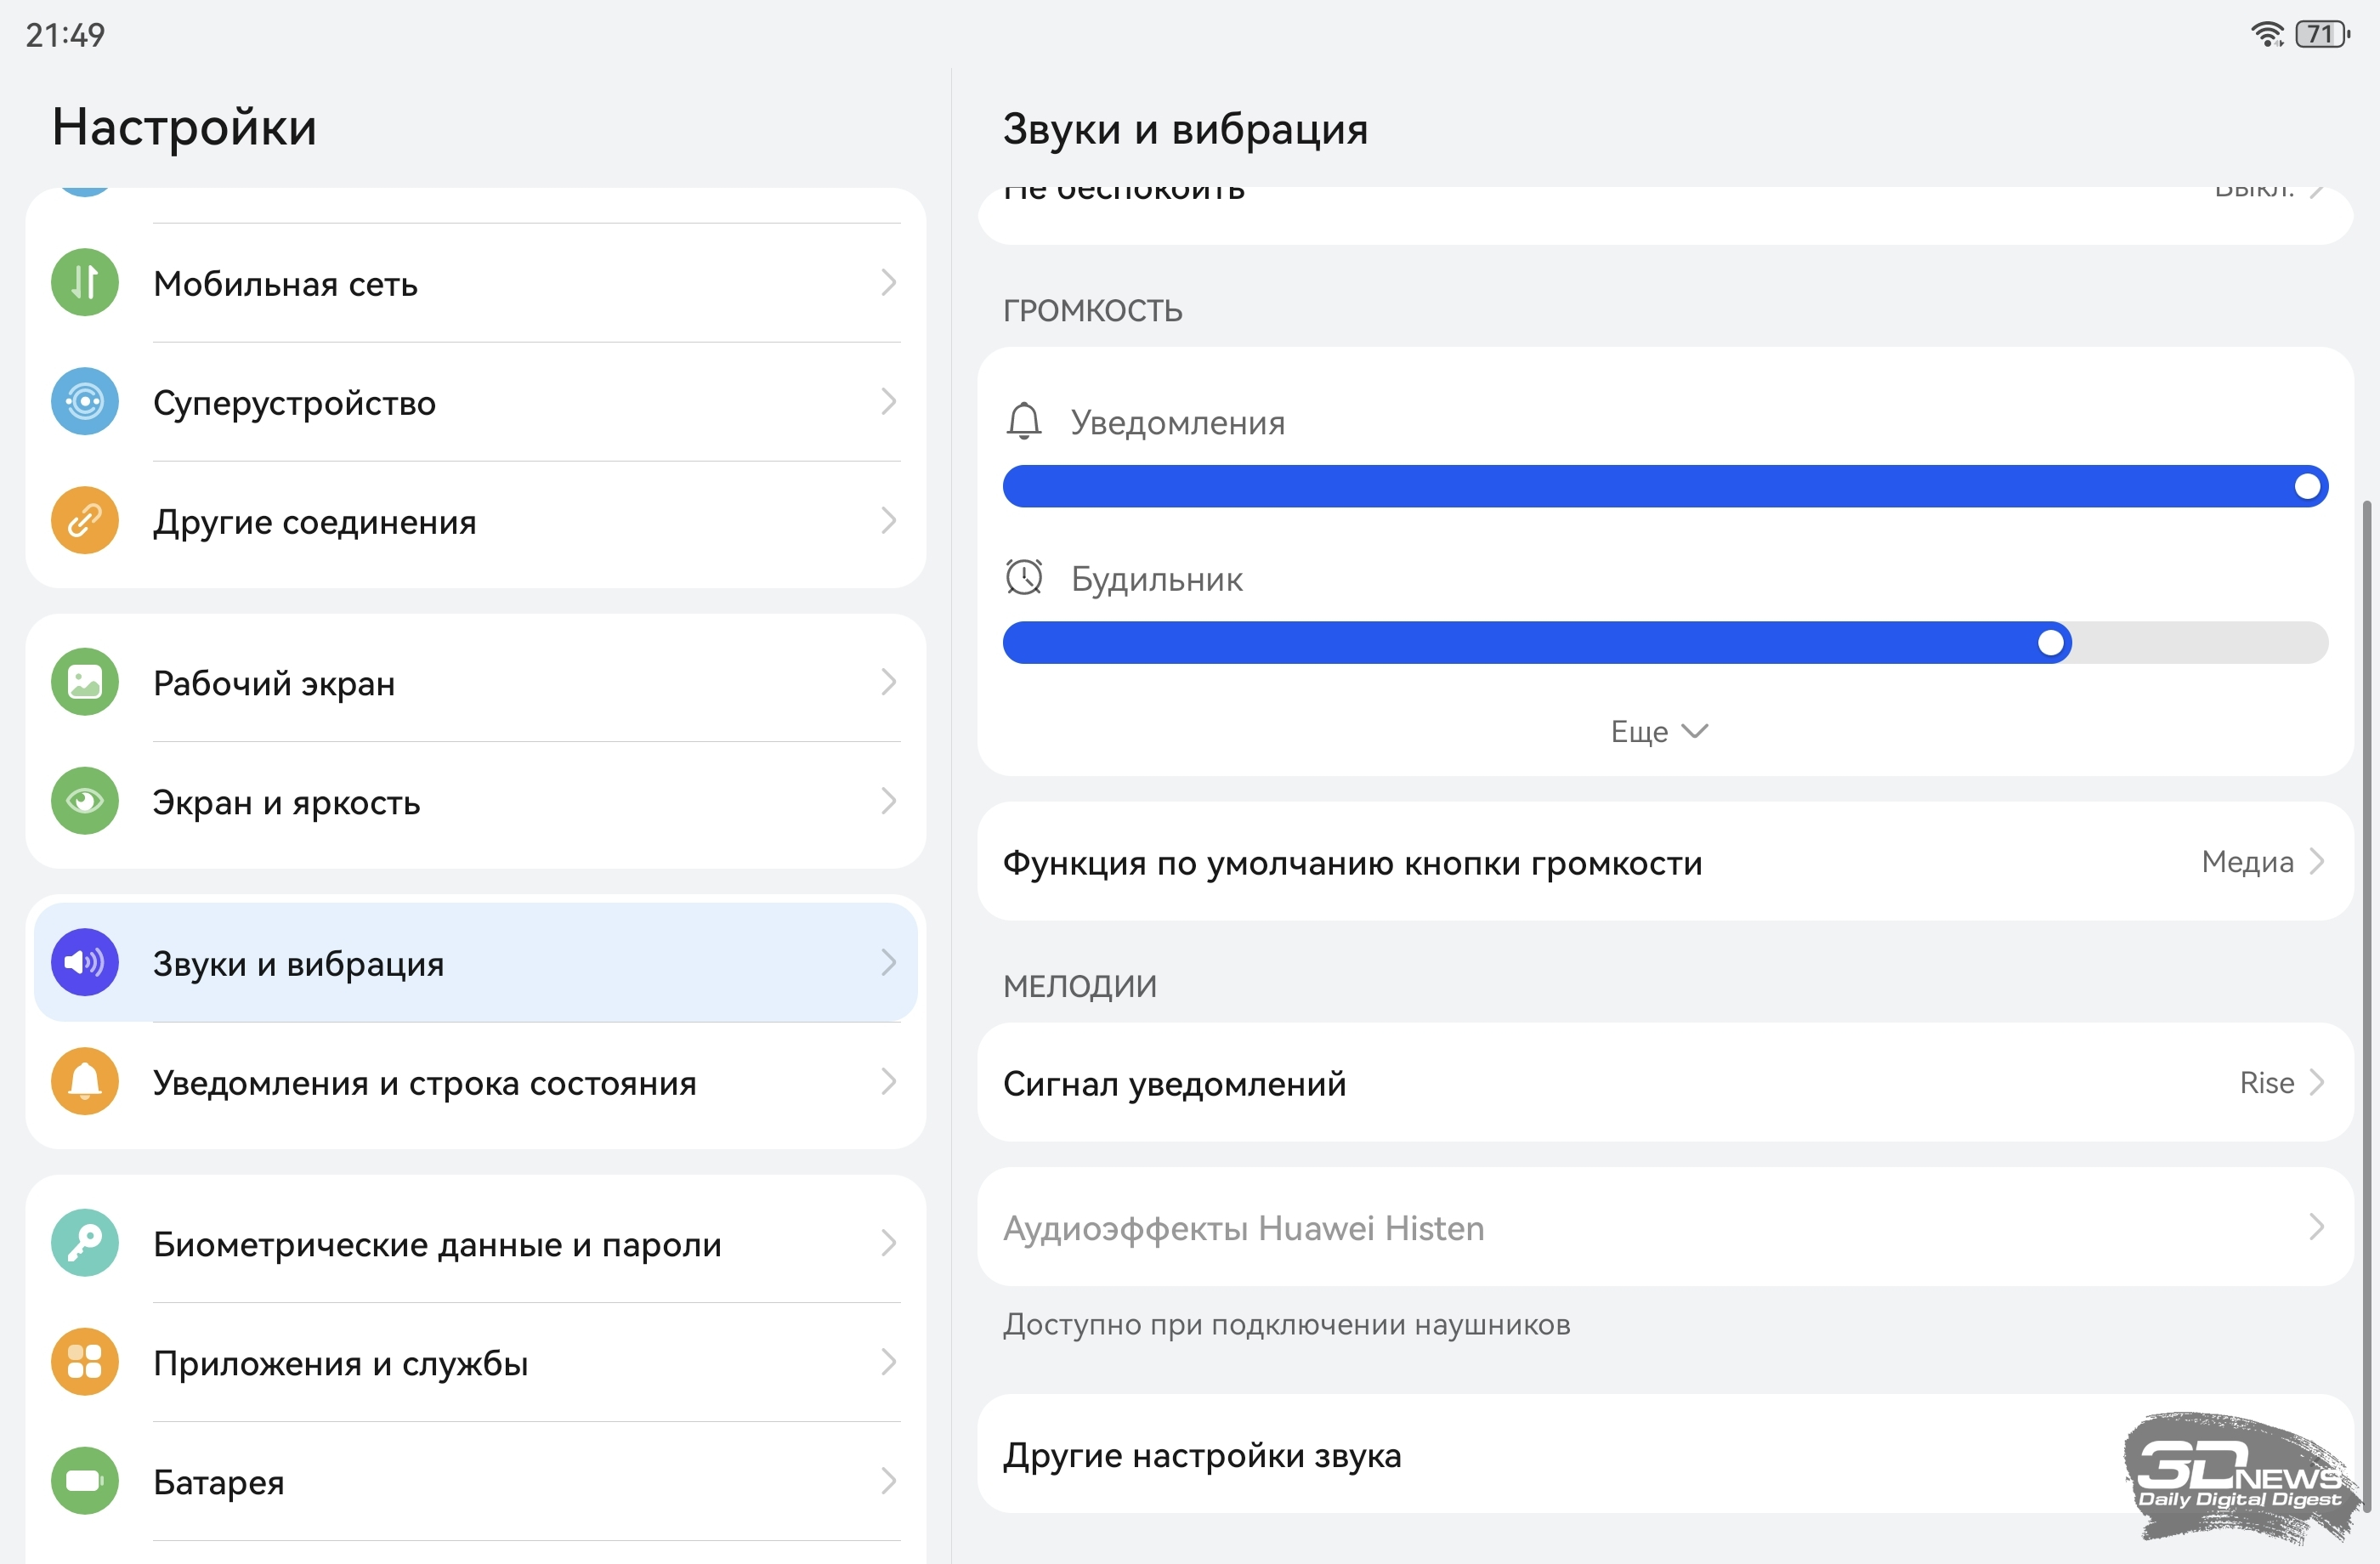Image resolution: width=2380 pixels, height=1564 pixels.
Task: Tap the Wi-Fi status icon in the status bar
Action: point(2266,35)
